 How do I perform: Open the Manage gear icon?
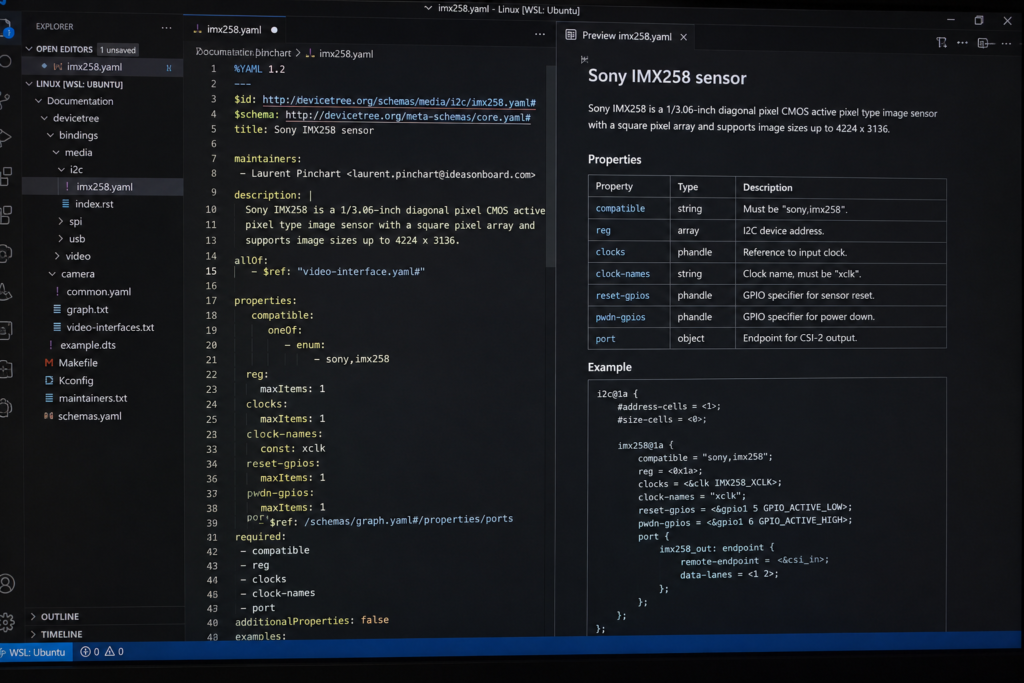[x=7, y=622]
